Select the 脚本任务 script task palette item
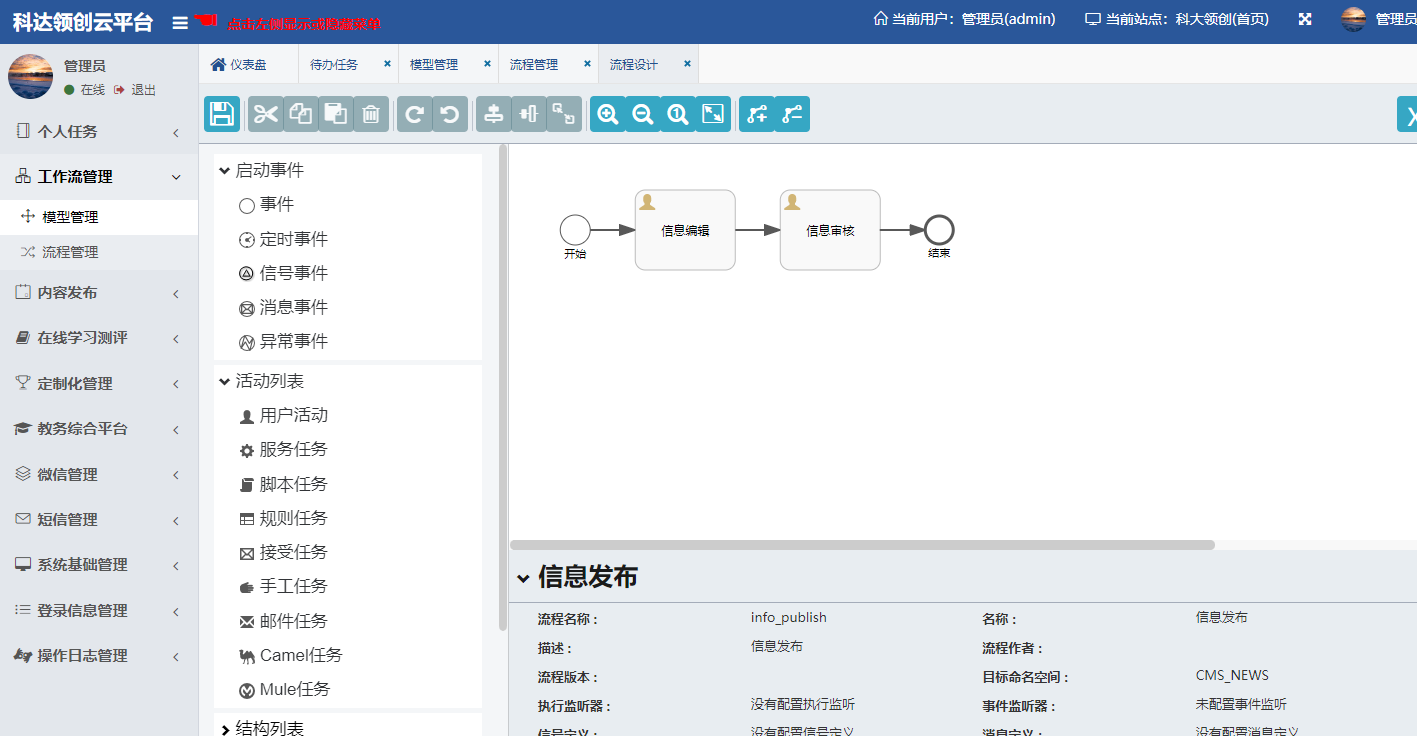This screenshot has width=1417, height=736. pyautogui.click(x=283, y=484)
